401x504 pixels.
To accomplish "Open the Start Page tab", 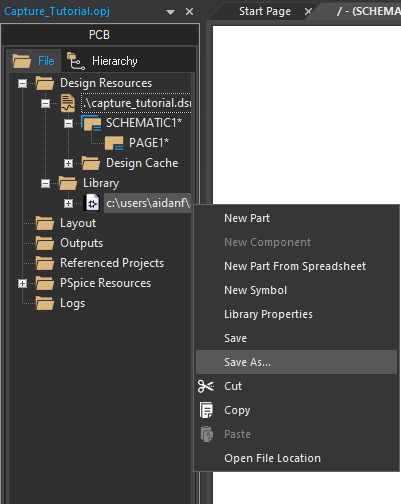I will pyautogui.click(x=265, y=11).
